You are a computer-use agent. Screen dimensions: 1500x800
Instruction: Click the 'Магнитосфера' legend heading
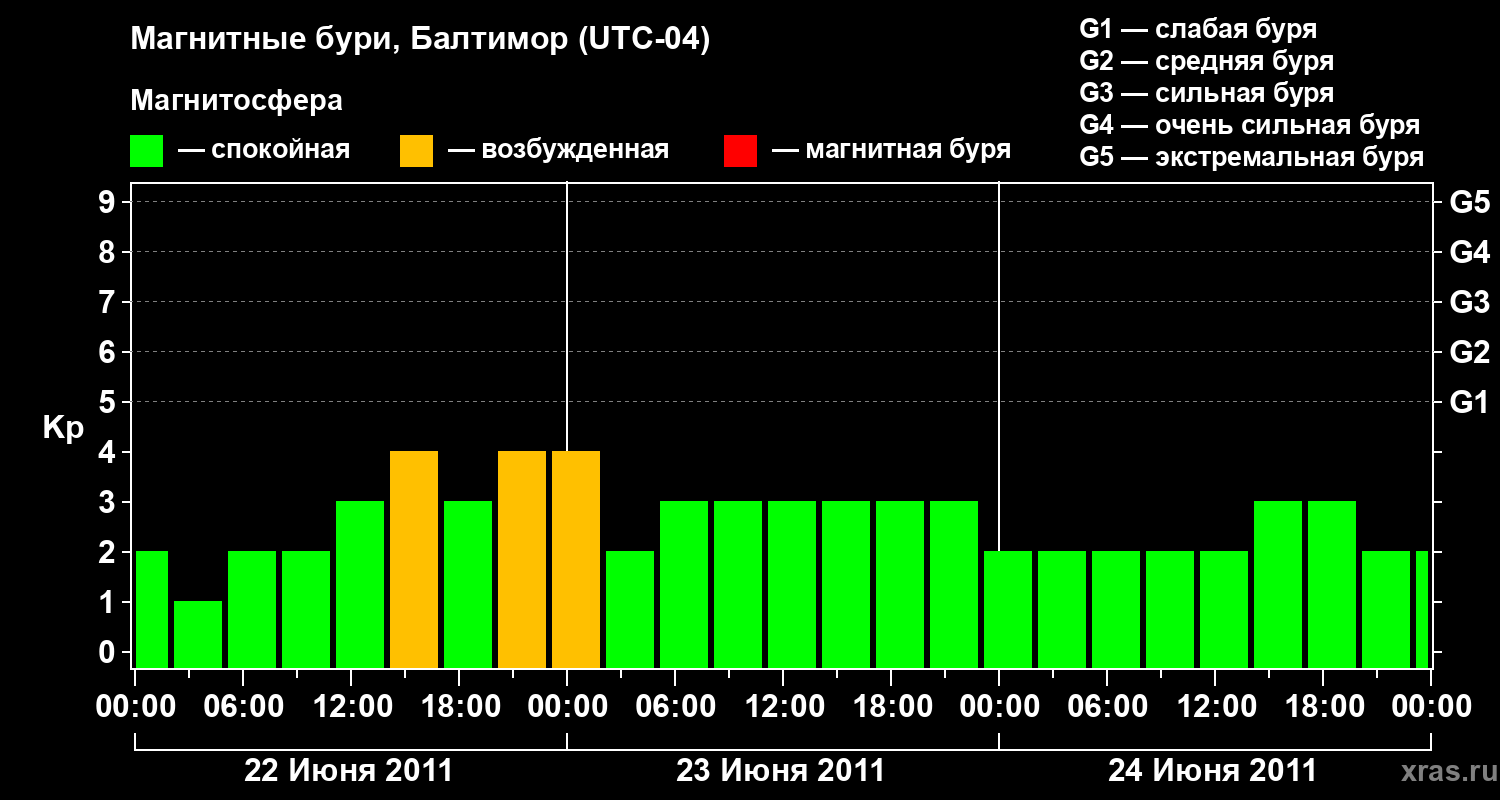tap(237, 101)
